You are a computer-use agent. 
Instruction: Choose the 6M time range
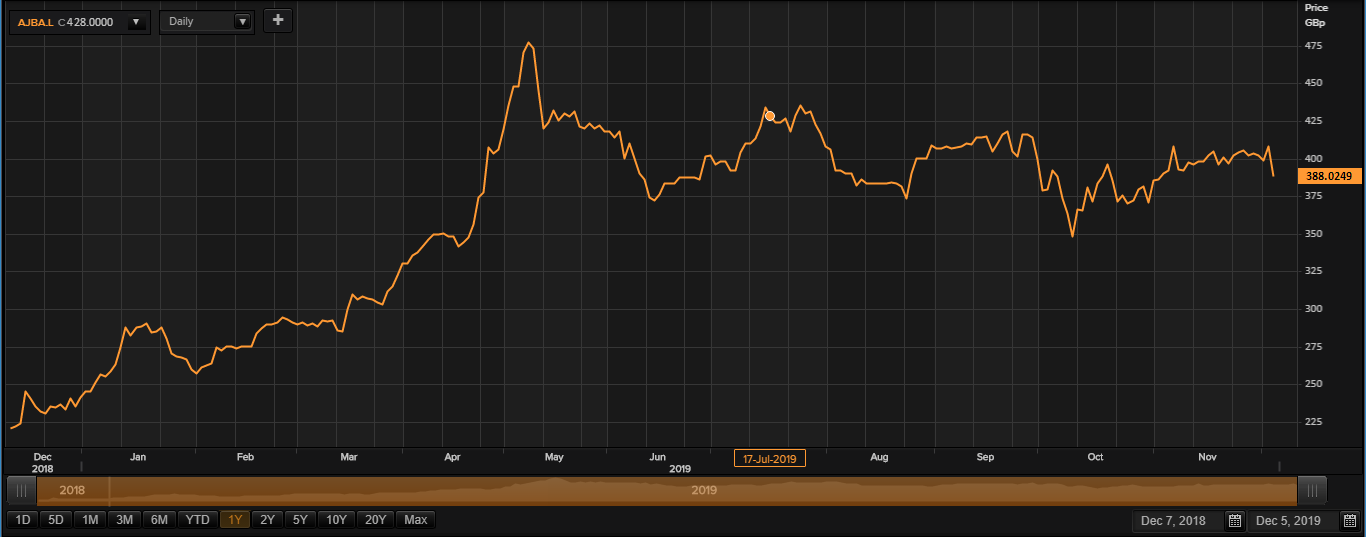tap(160, 520)
